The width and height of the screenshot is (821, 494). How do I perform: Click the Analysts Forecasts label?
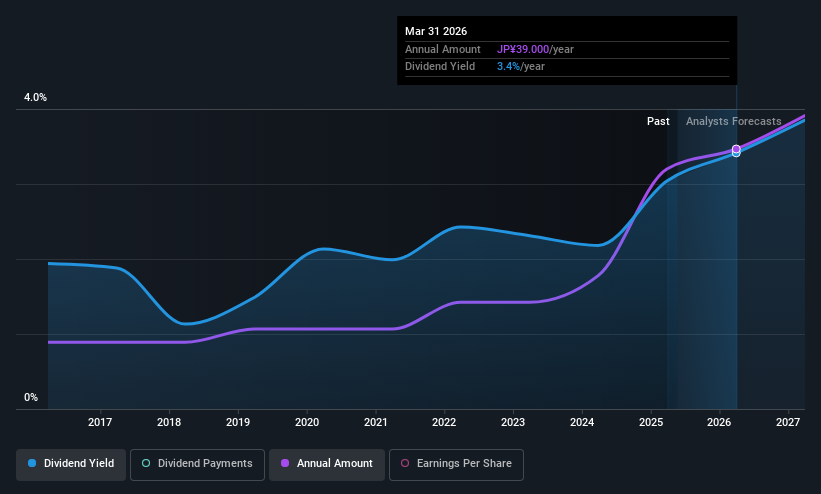click(x=734, y=122)
